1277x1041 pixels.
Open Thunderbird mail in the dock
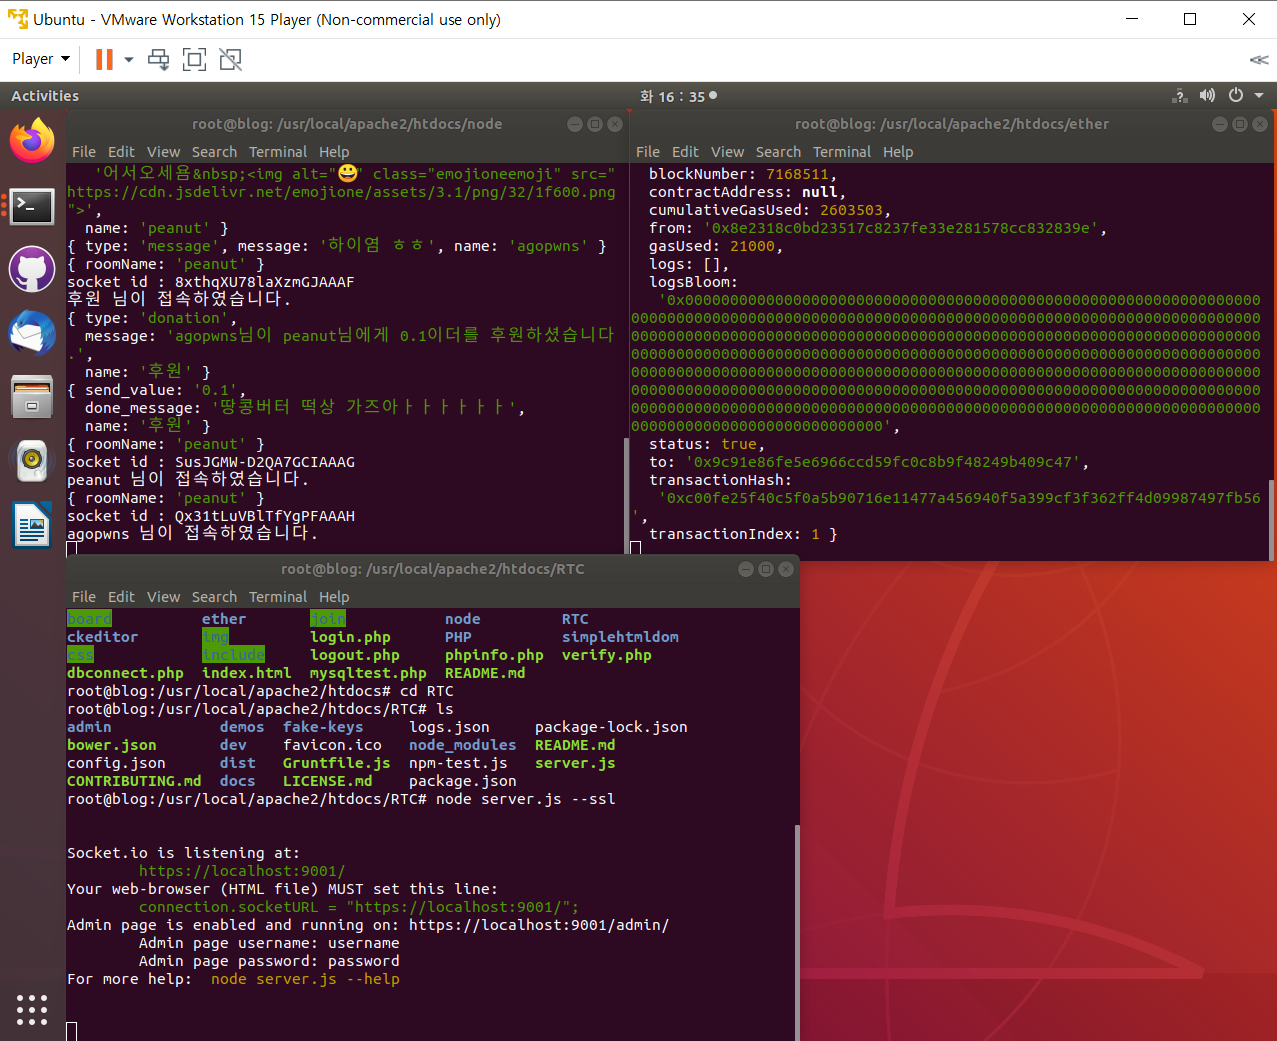point(32,333)
